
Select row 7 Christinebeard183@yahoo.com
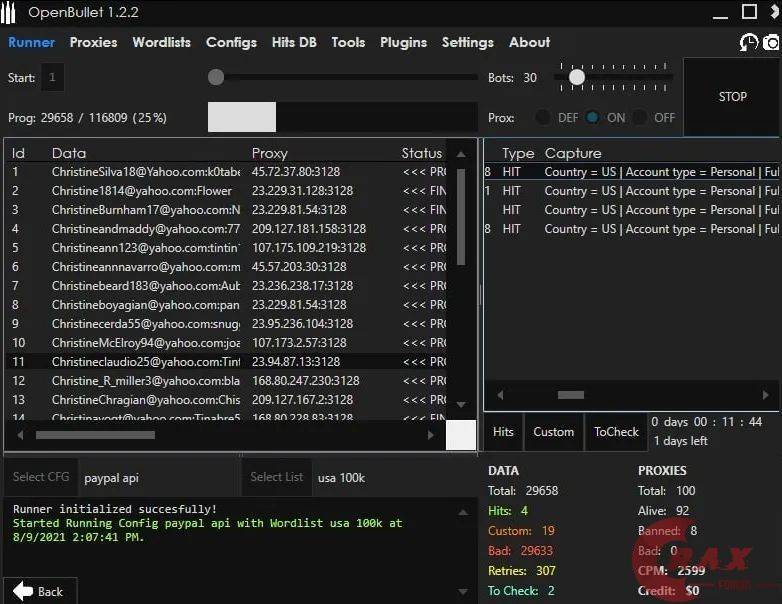coord(226,285)
